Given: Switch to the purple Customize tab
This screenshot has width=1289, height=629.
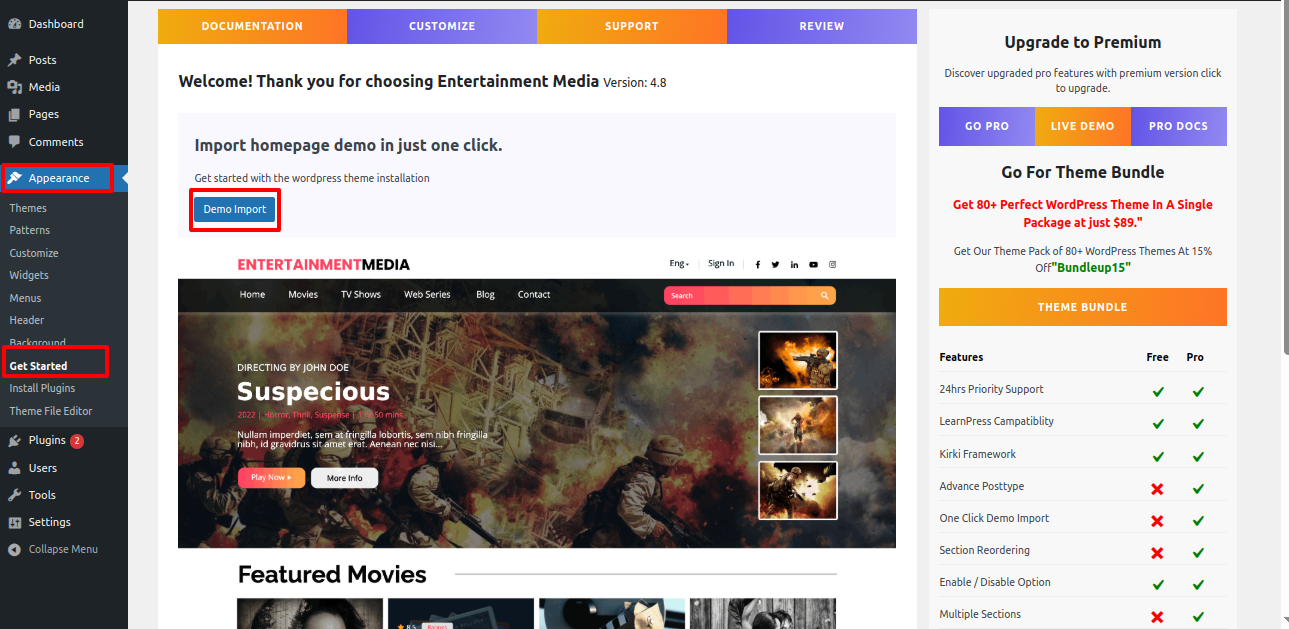Looking at the screenshot, I should (x=442, y=26).
